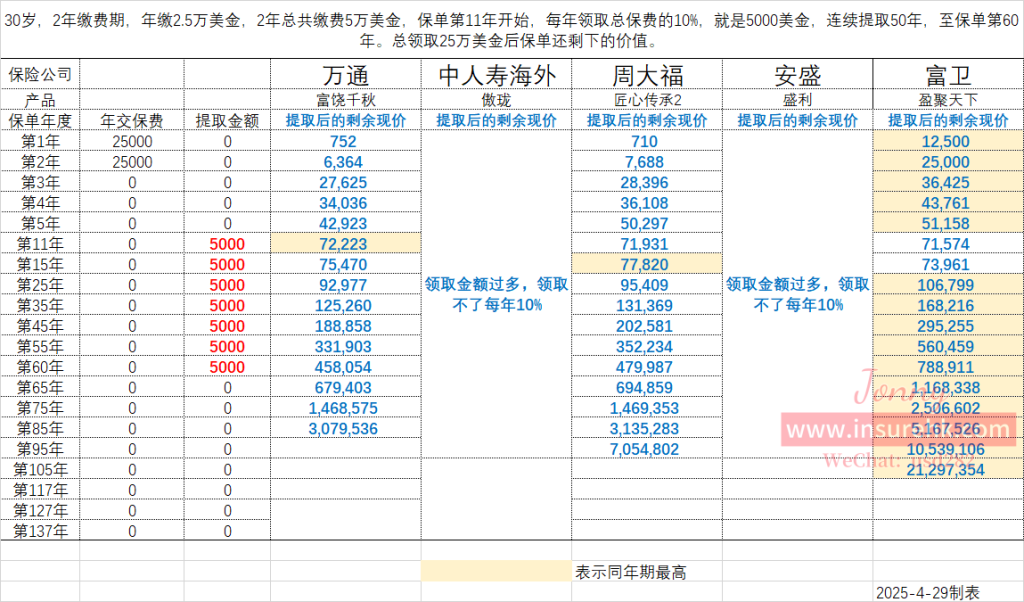Select the value 42,923
Viewport: 1024px width, 602px height.
click(x=343, y=223)
